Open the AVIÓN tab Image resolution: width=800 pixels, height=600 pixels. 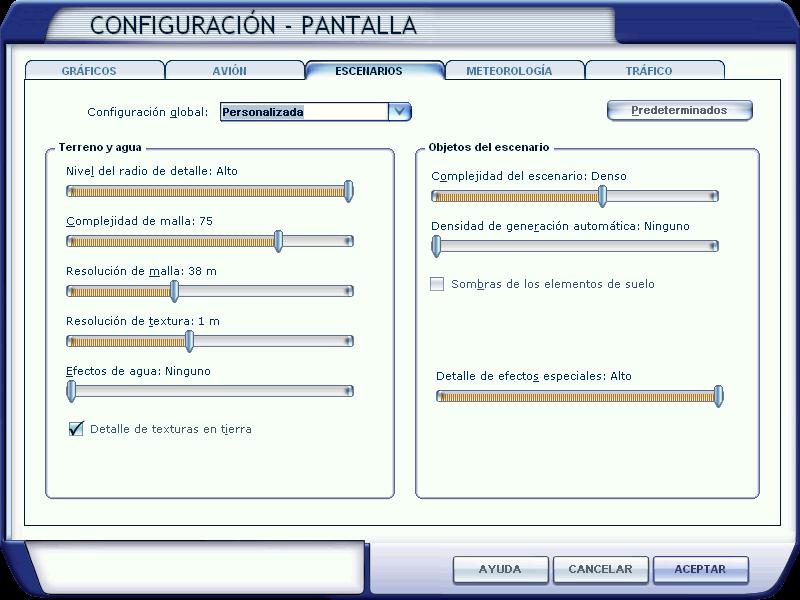(235, 70)
